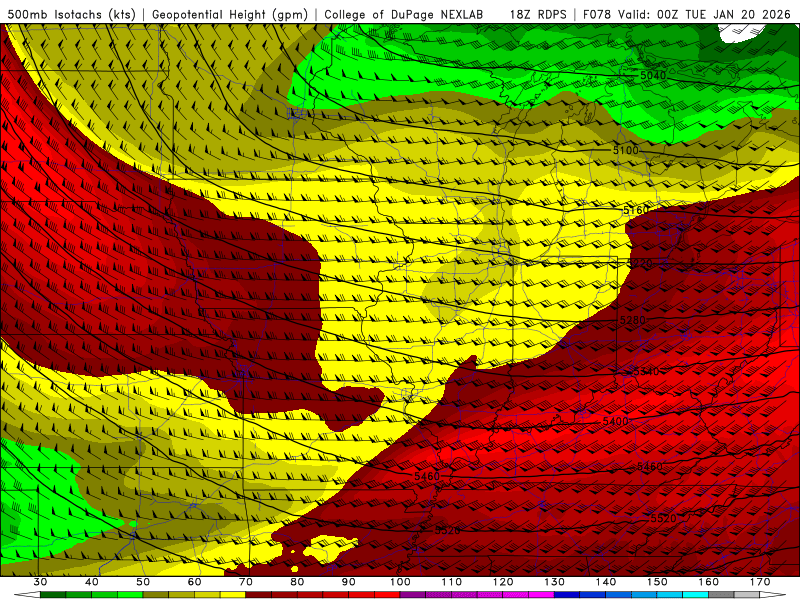800x600 pixels.
Task: Click the 140 value on the color scale
Action: [606, 582]
